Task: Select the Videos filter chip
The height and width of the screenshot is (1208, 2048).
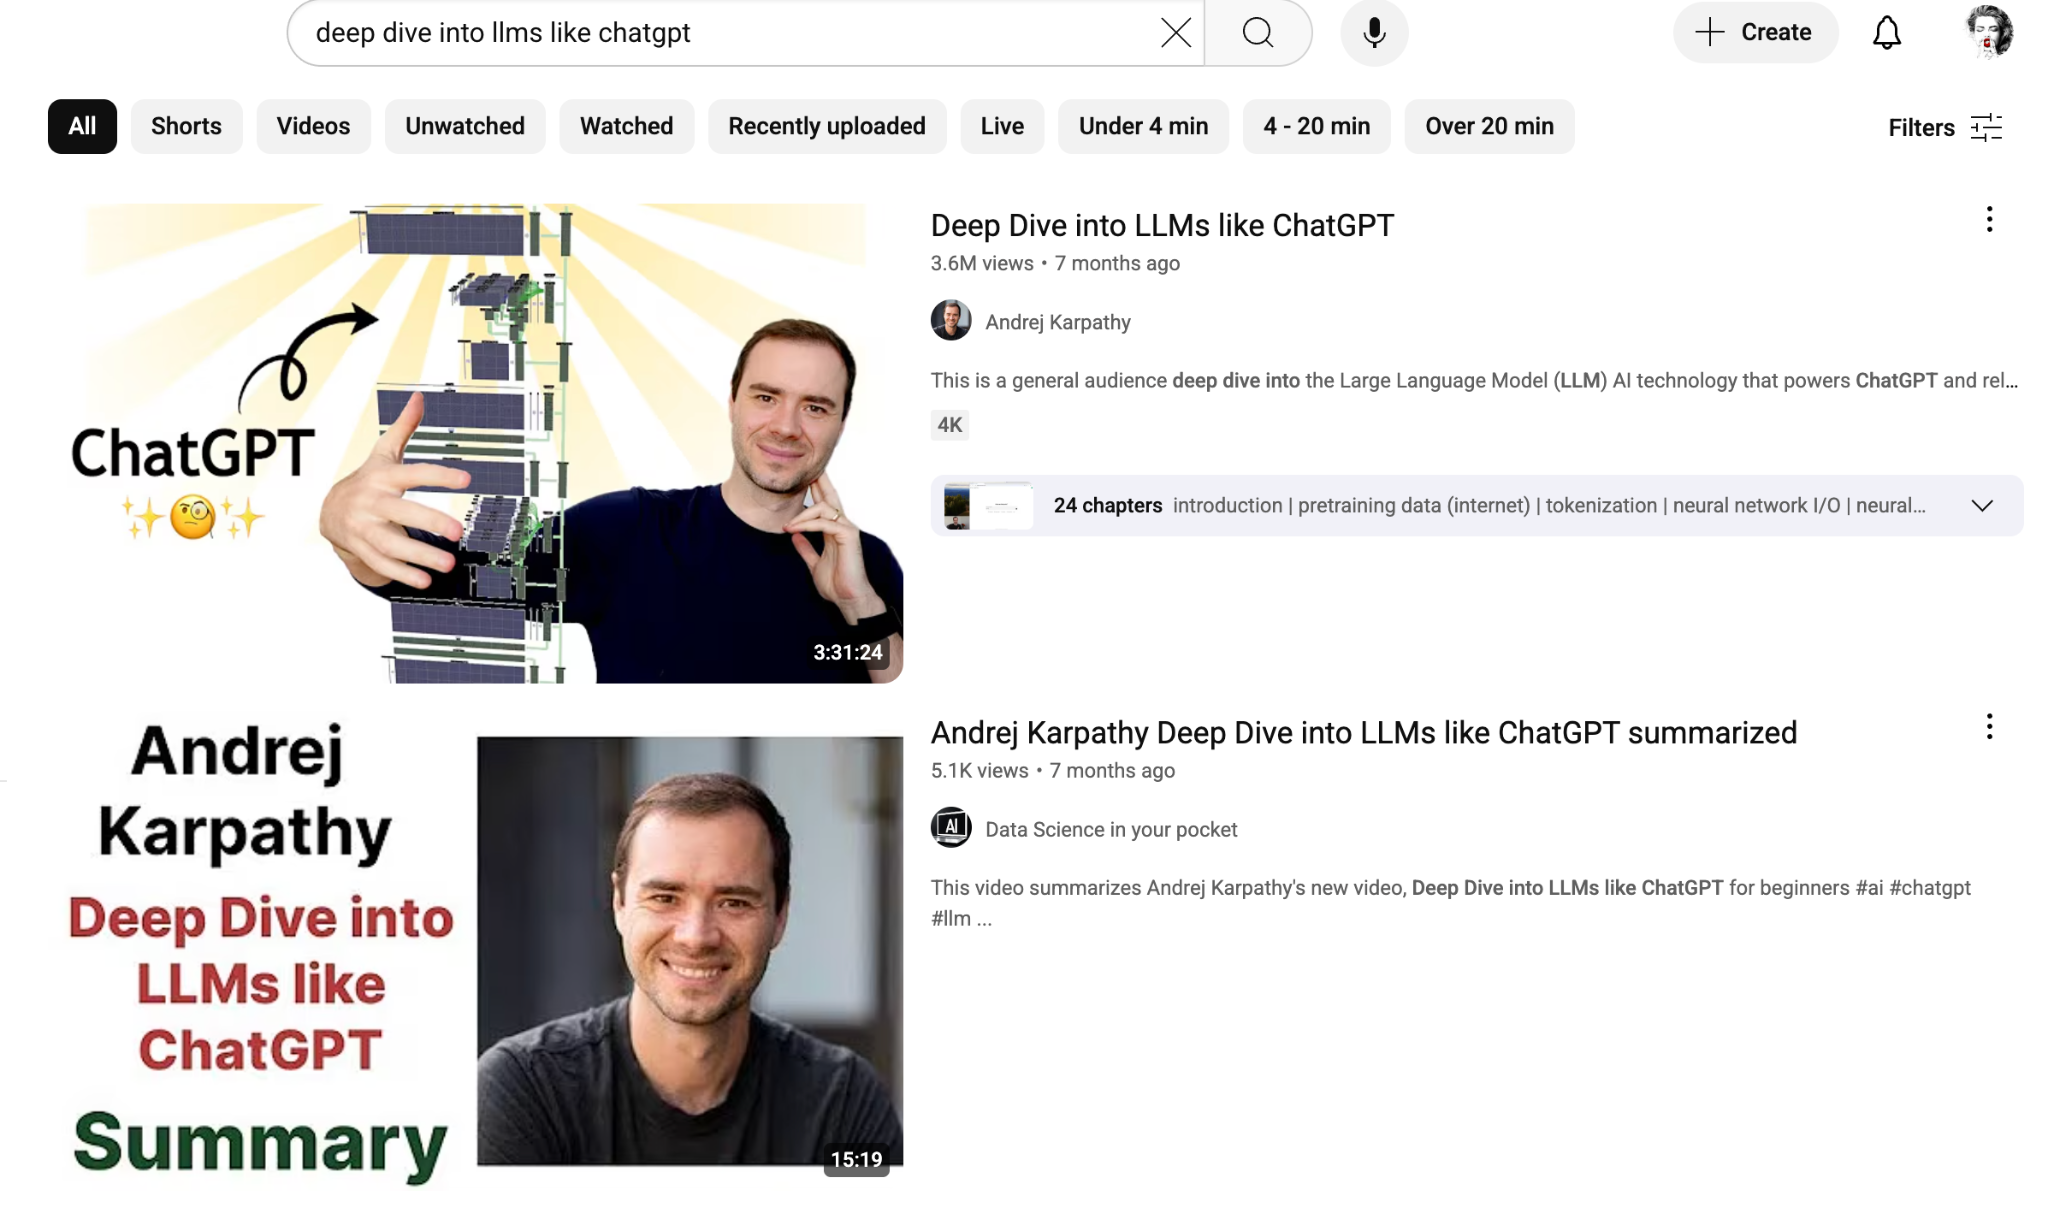Action: [x=313, y=126]
